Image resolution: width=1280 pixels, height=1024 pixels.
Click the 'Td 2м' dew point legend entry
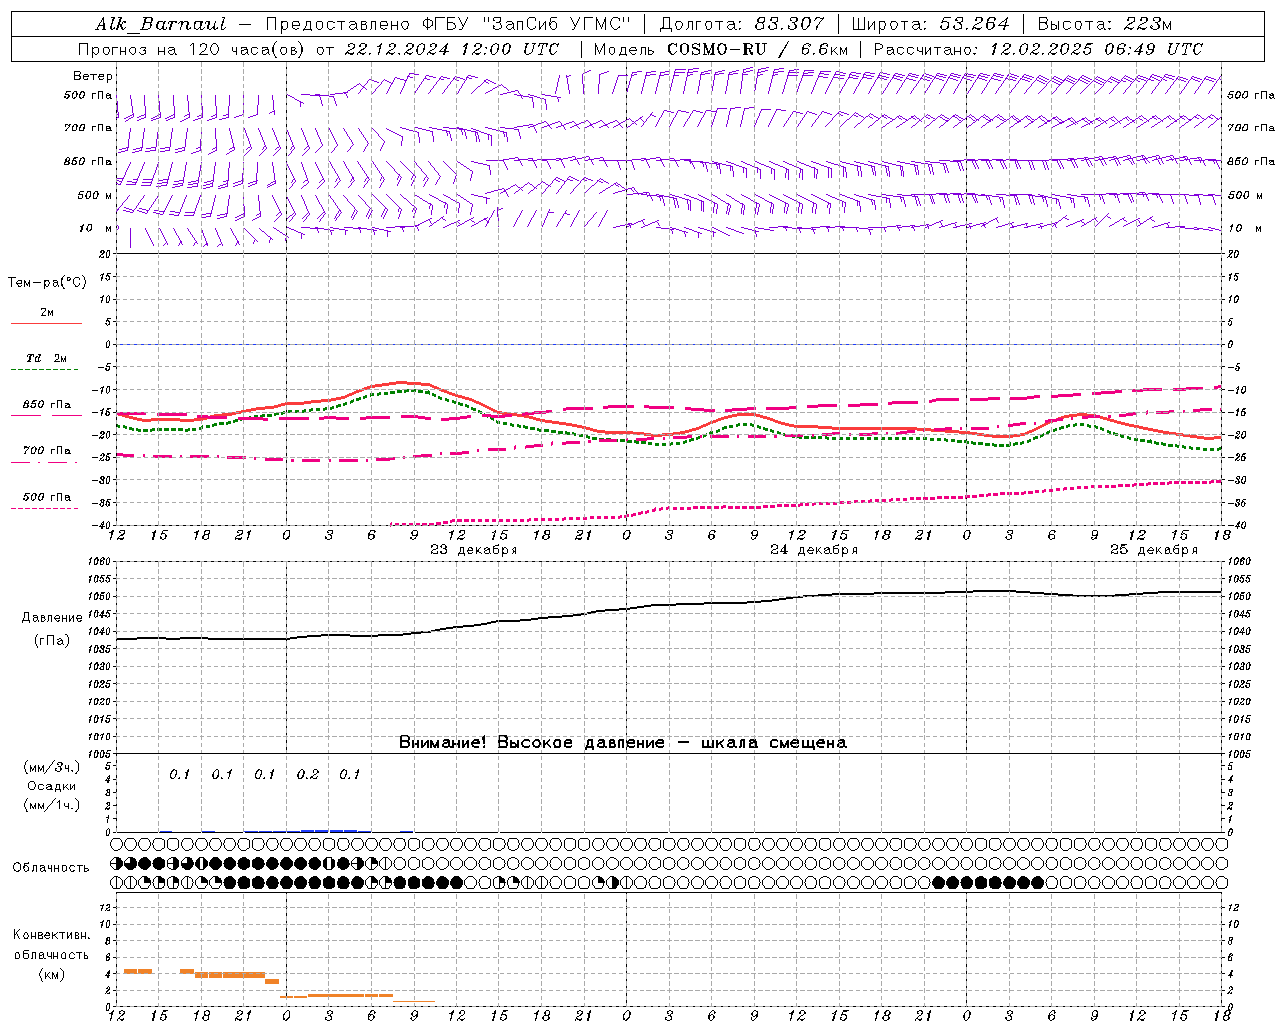click(46, 358)
